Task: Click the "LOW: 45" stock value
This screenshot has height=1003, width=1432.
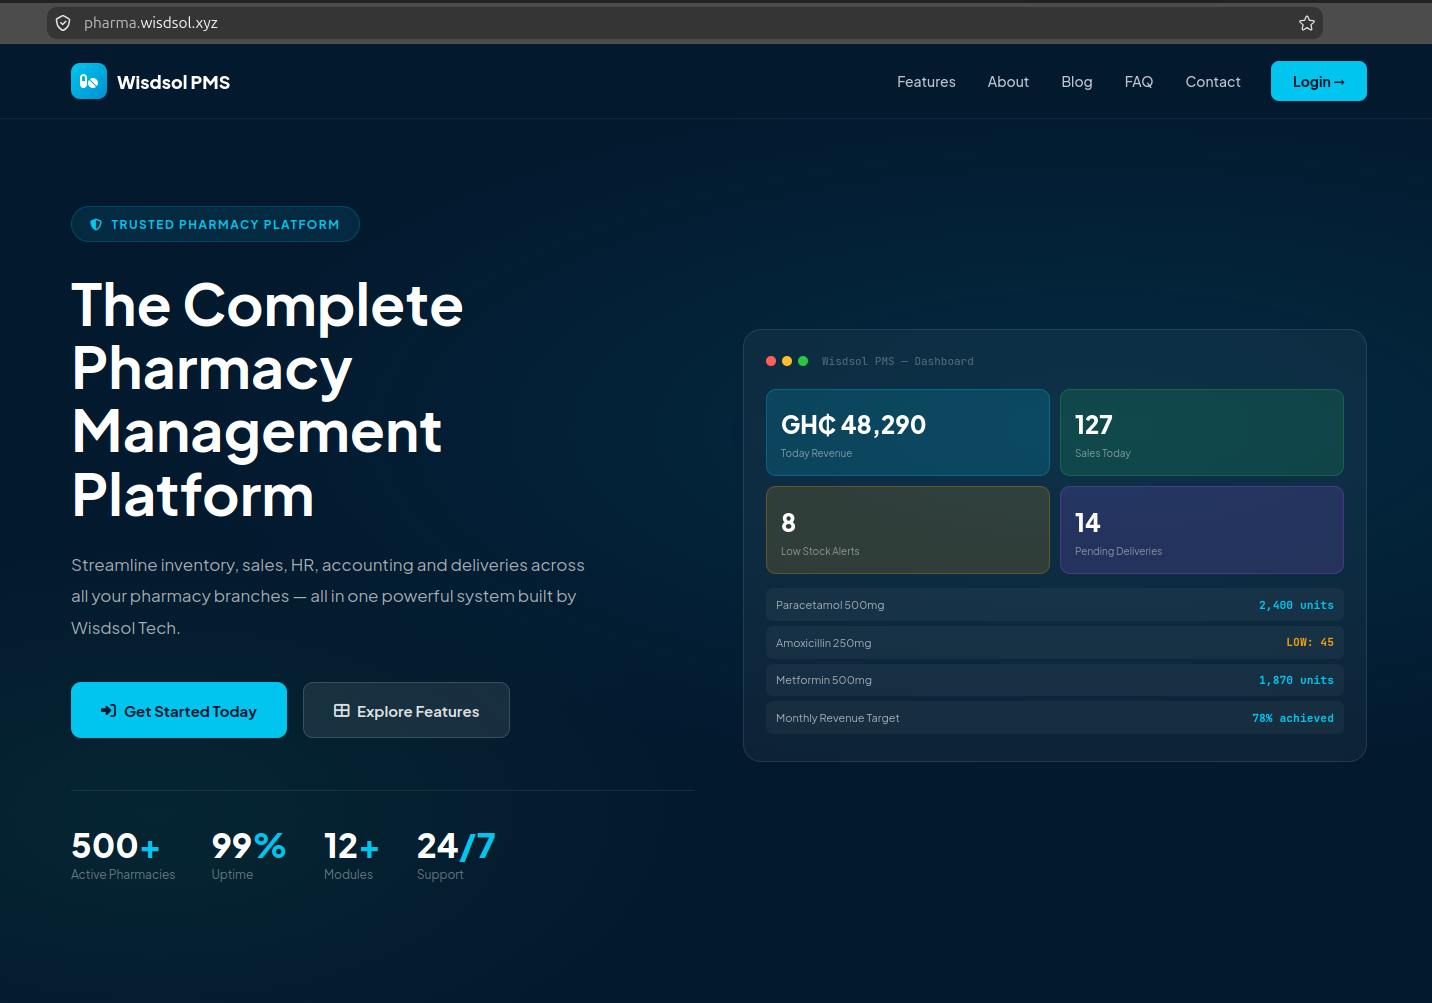Action: [x=1310, y=643]
